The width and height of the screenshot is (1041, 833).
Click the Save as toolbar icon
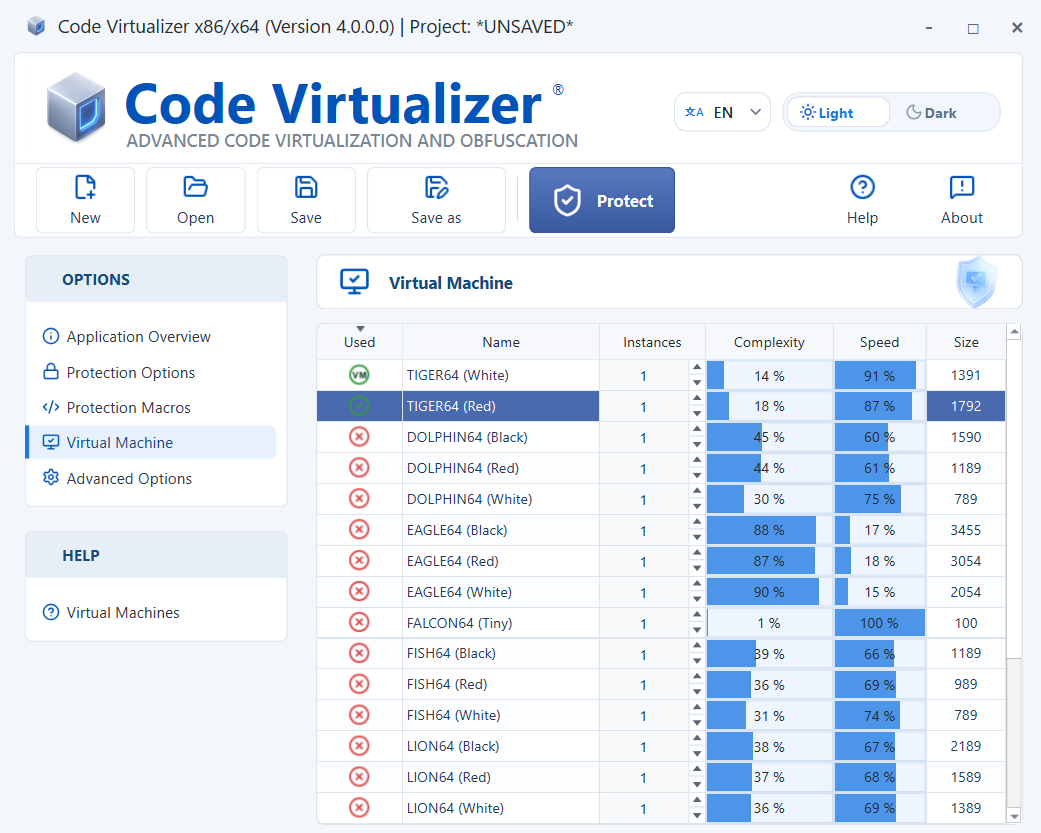point(436,200)
